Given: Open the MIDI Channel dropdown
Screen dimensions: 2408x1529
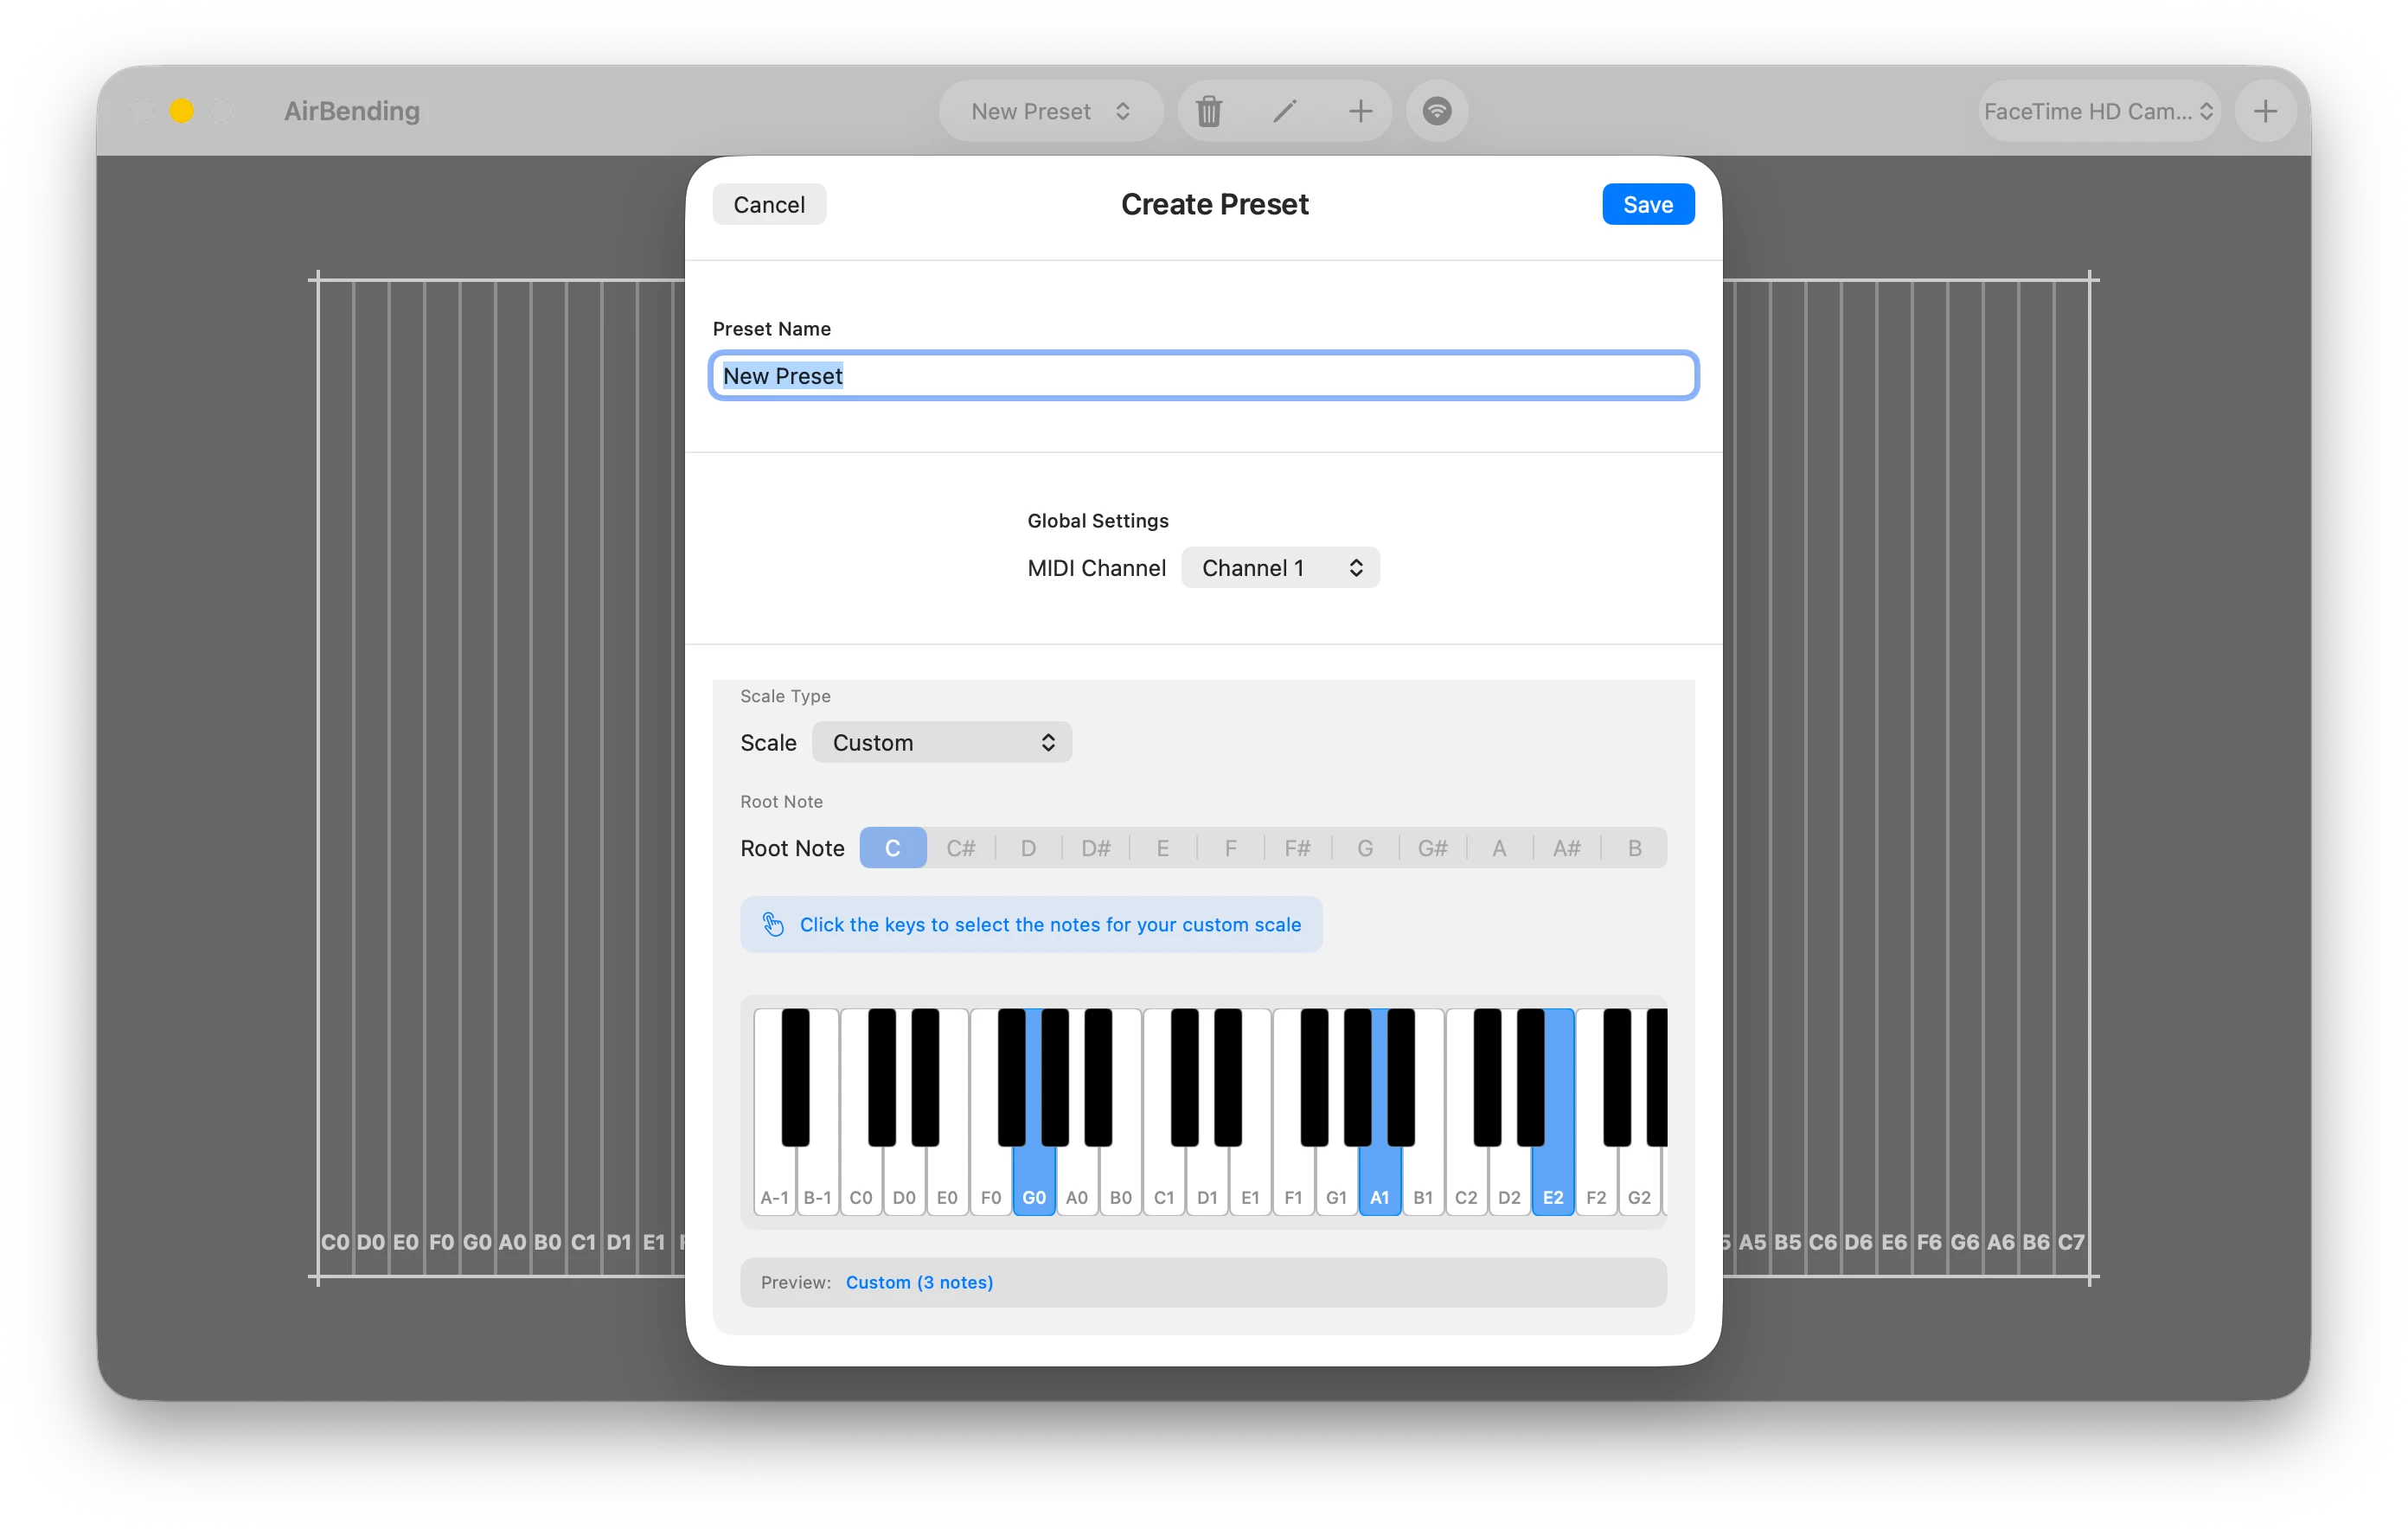Looking at the screenshot, I should (1280, 567).
